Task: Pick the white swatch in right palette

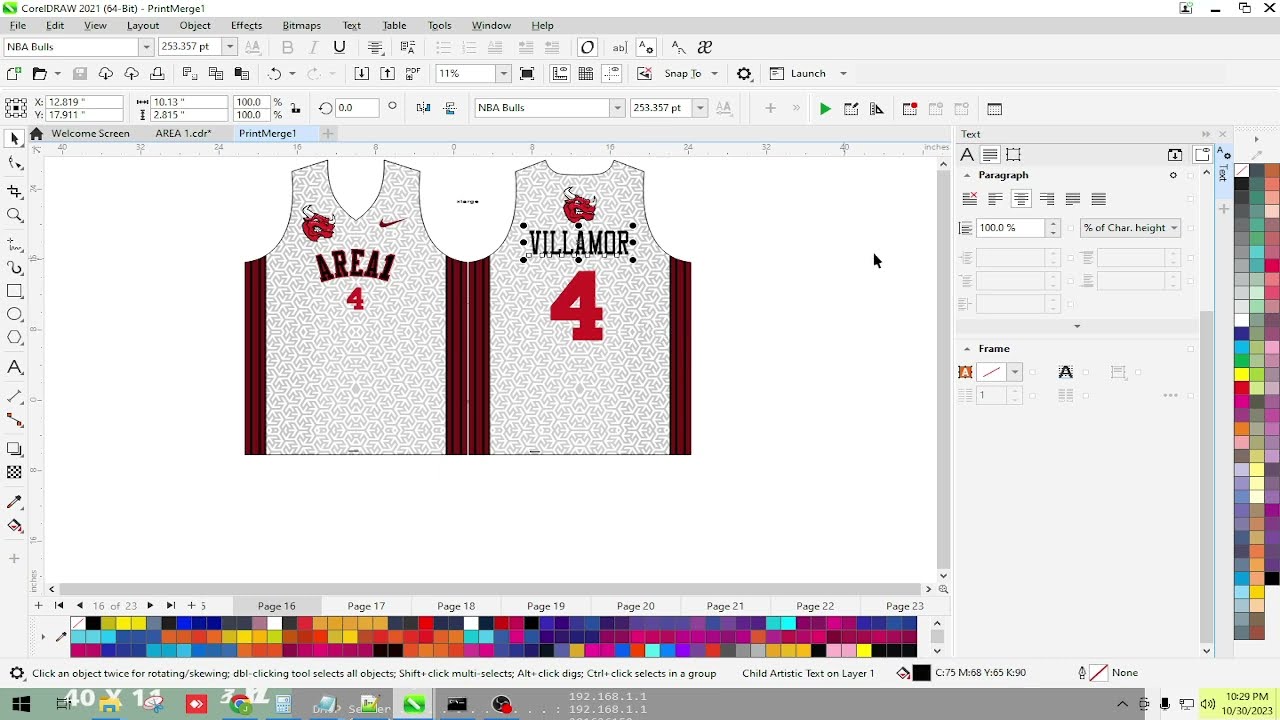Action: 1242,320
